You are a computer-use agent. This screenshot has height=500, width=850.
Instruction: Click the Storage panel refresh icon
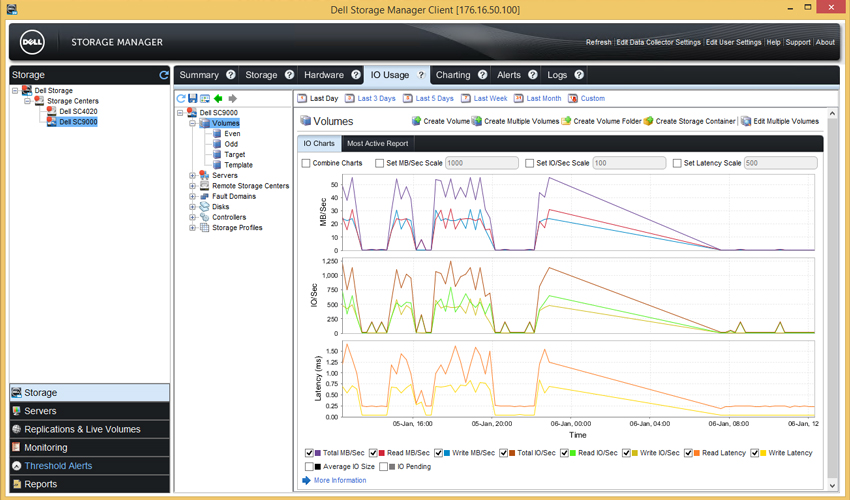pos(164,75)
